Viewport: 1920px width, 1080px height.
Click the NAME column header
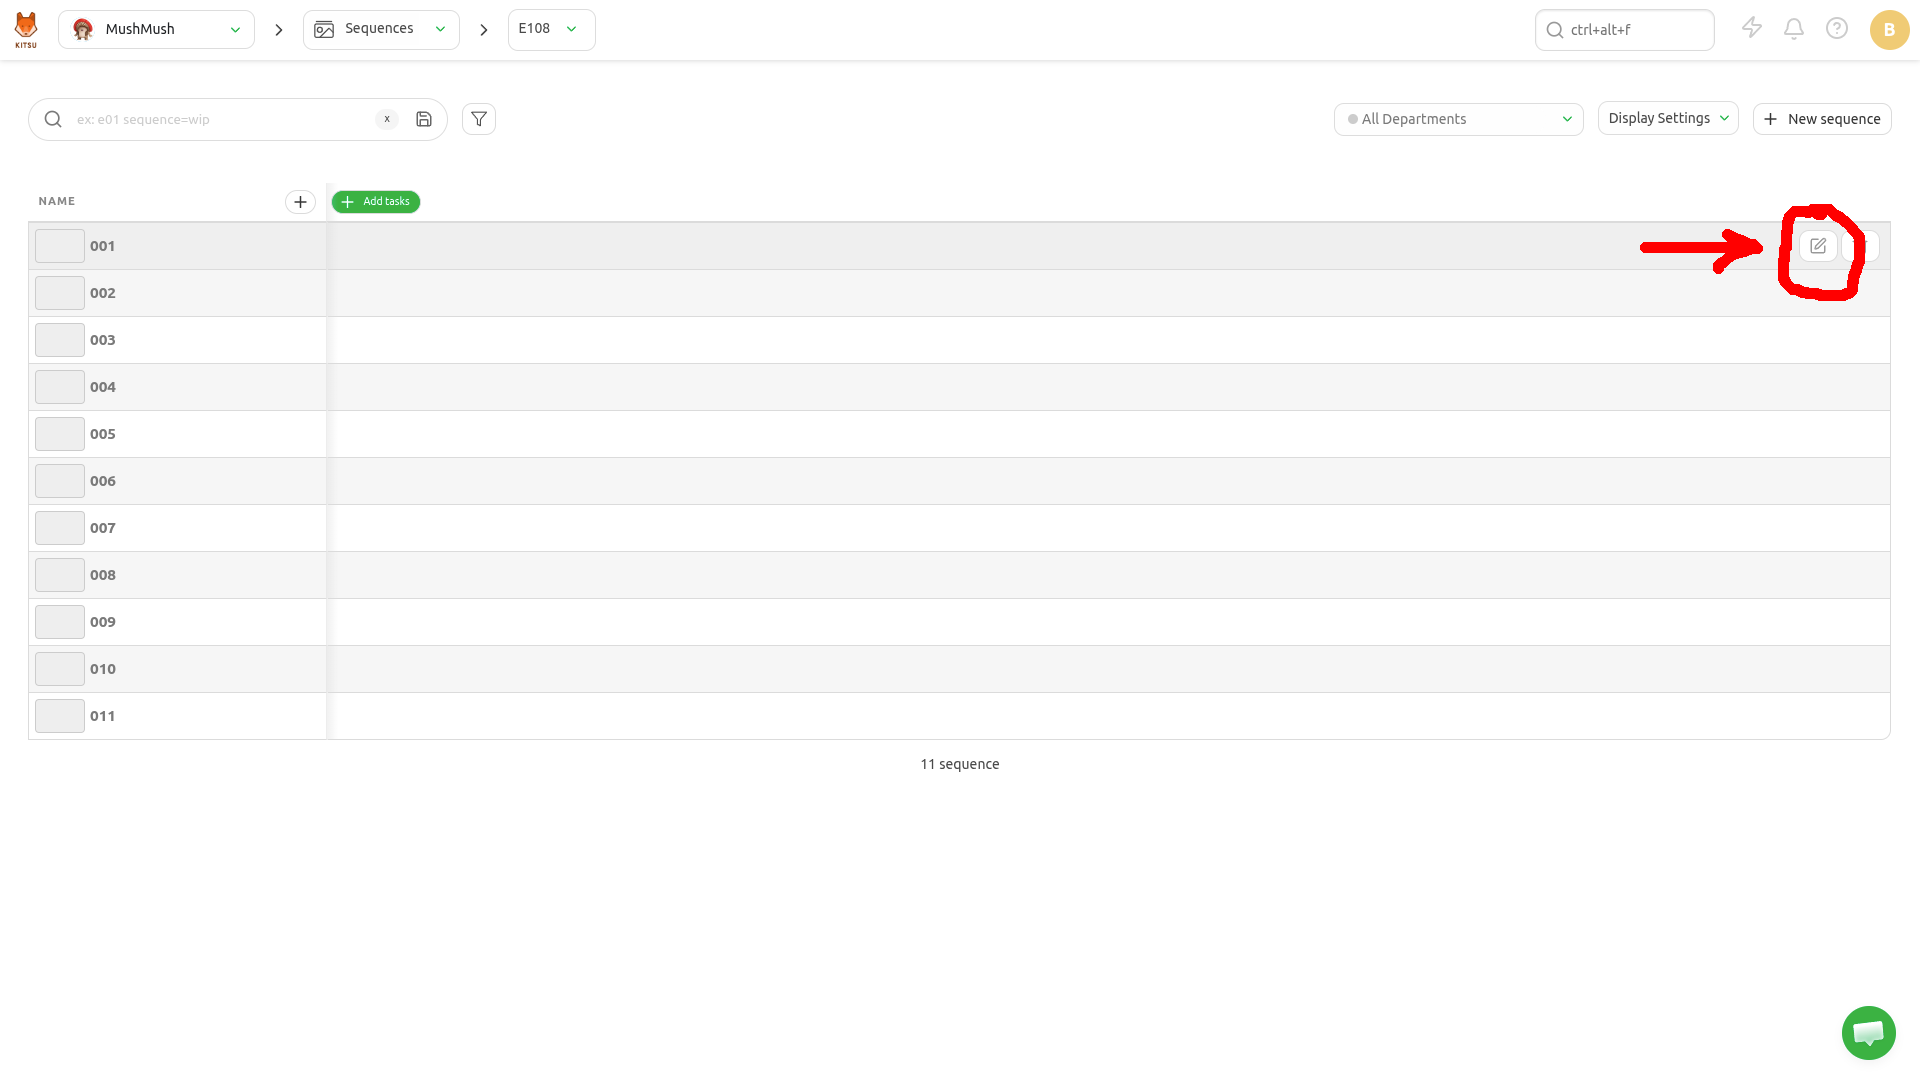tap(57, 201)
